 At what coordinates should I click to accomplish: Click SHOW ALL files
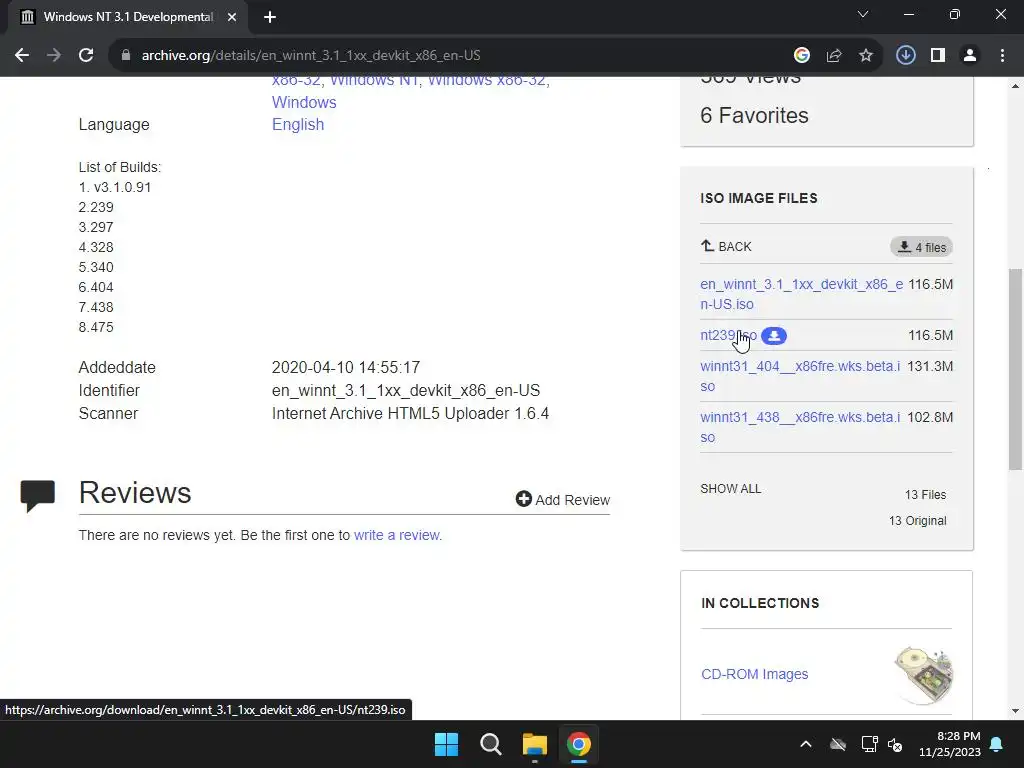pos(731,488)
